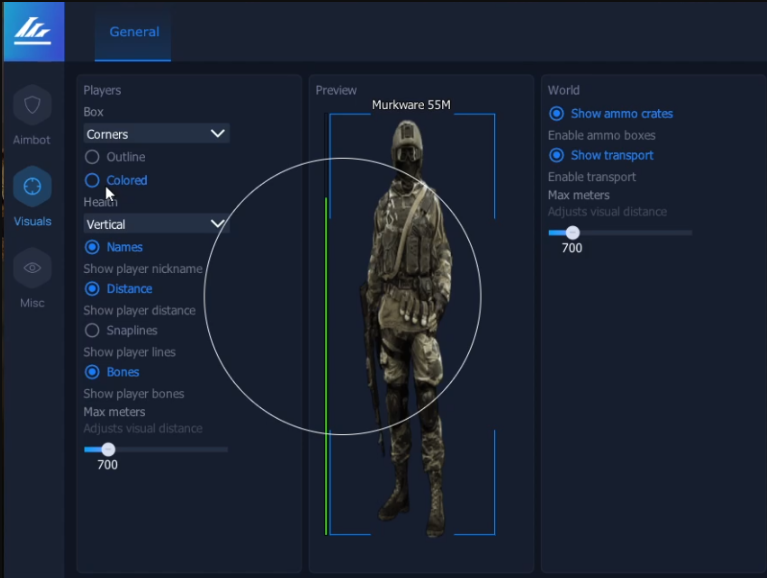Click the Names label text
The image size is (767, 578).
pyautogui.click(x=124, y=247)
